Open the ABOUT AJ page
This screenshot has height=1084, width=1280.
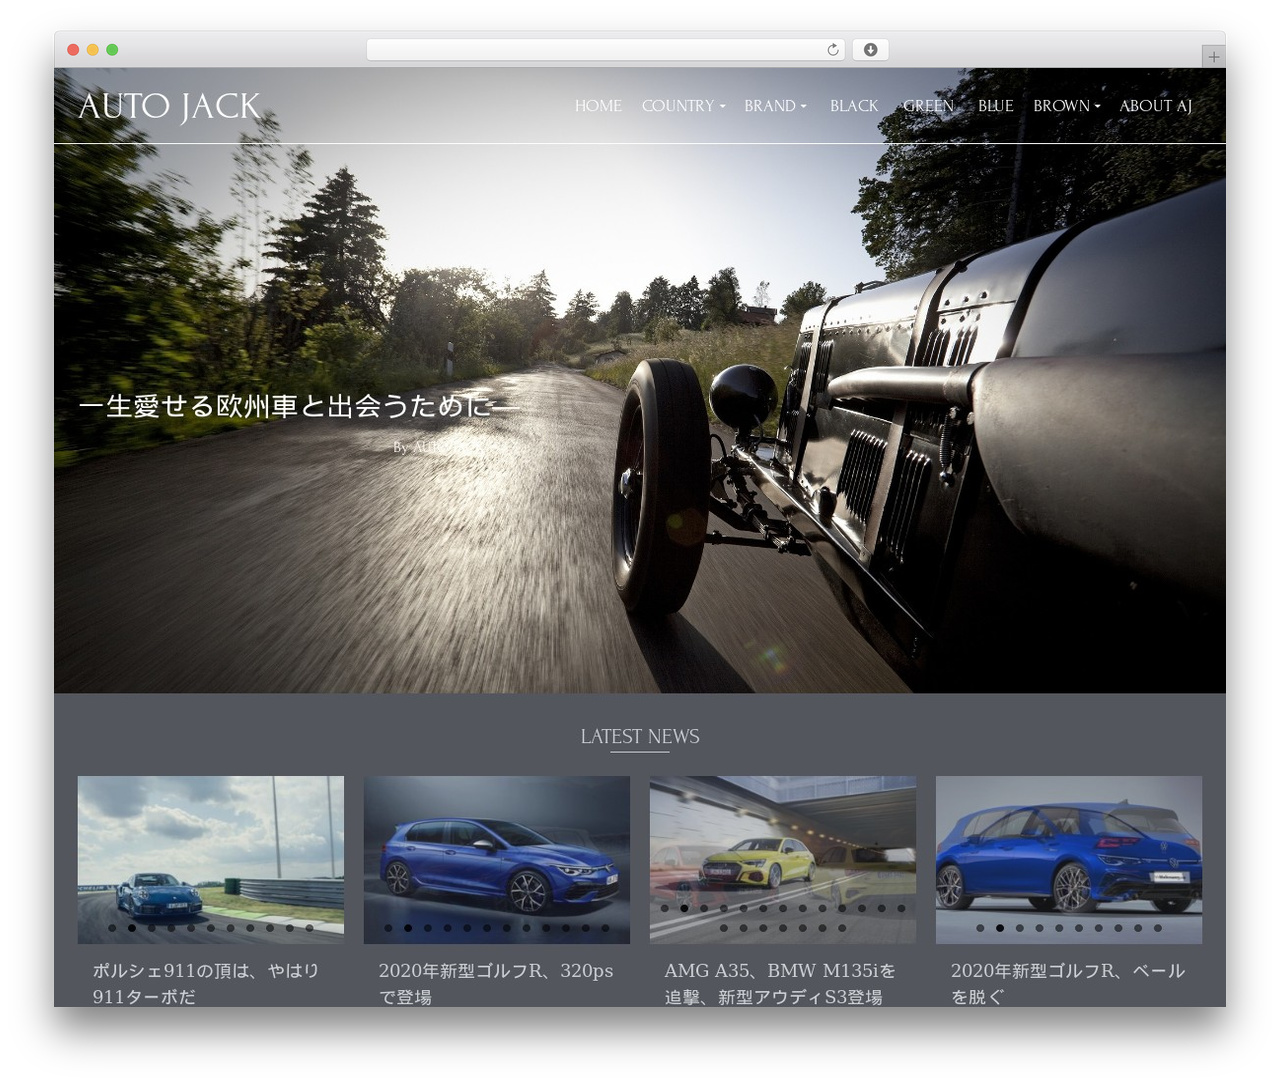point(1155,106)
